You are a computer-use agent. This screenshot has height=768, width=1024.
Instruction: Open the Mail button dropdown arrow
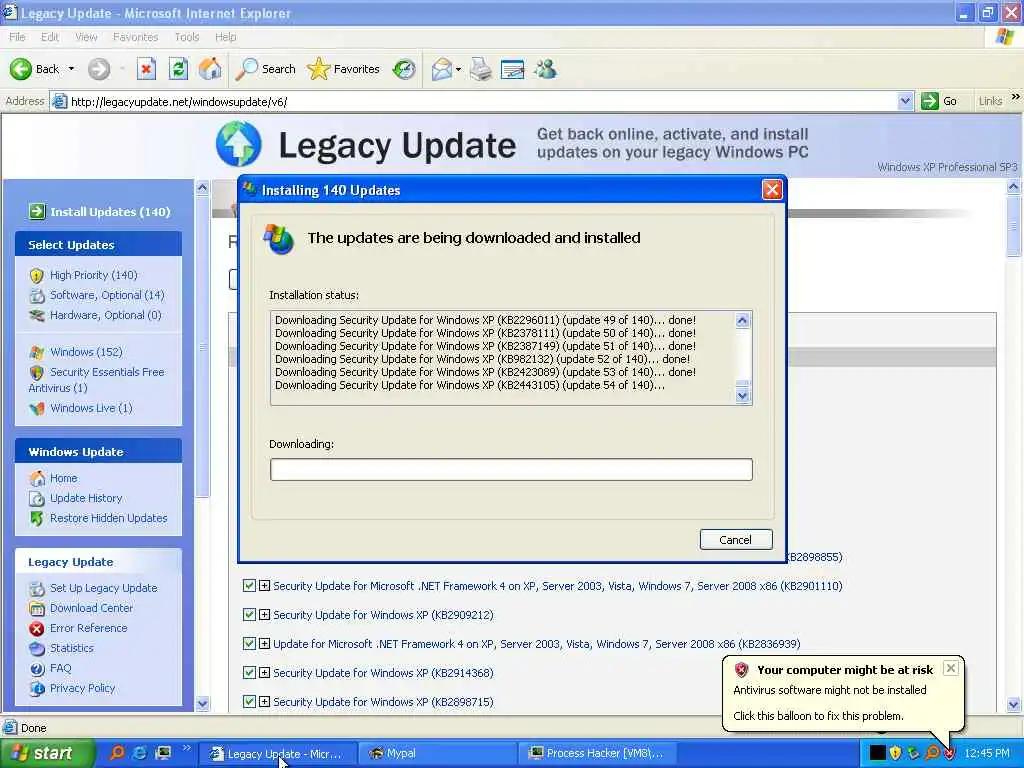point(458,69)
